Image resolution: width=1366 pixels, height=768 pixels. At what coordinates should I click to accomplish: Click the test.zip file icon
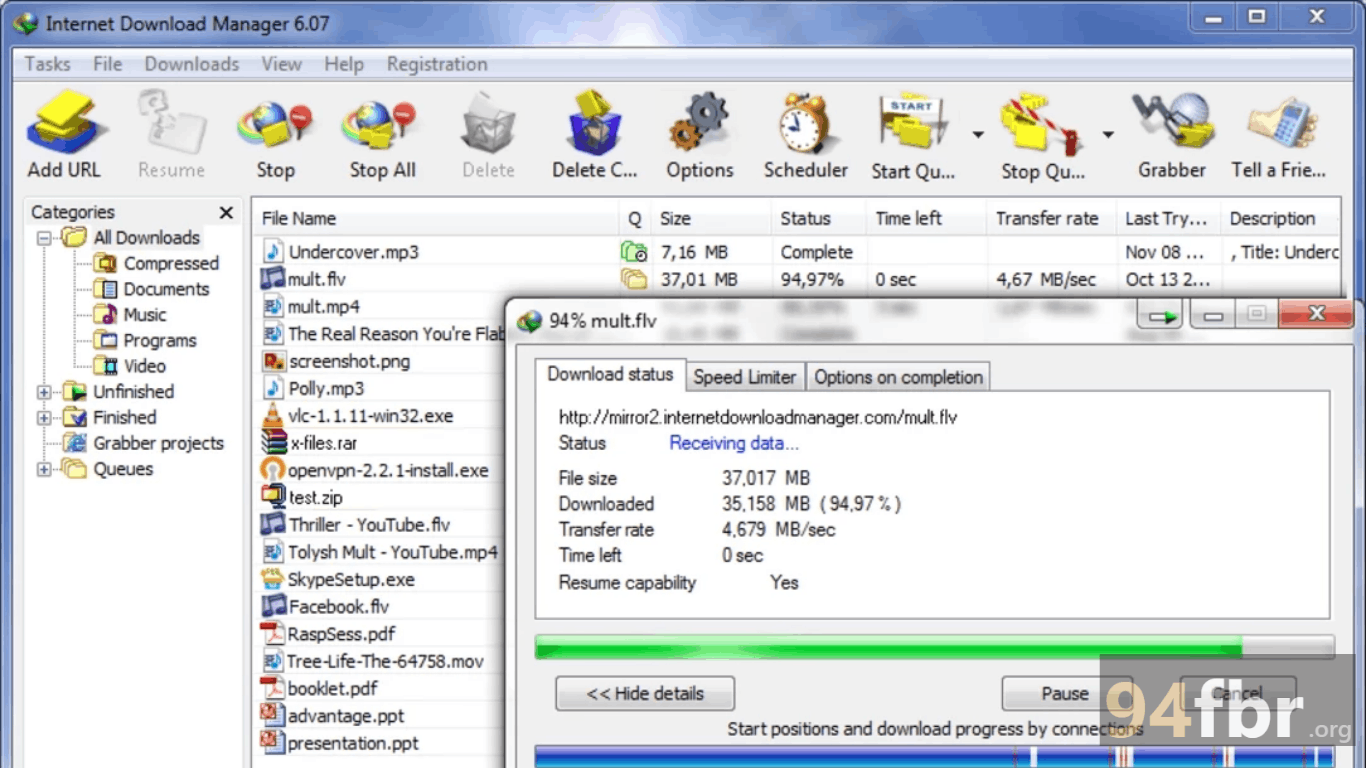(273, 497)
